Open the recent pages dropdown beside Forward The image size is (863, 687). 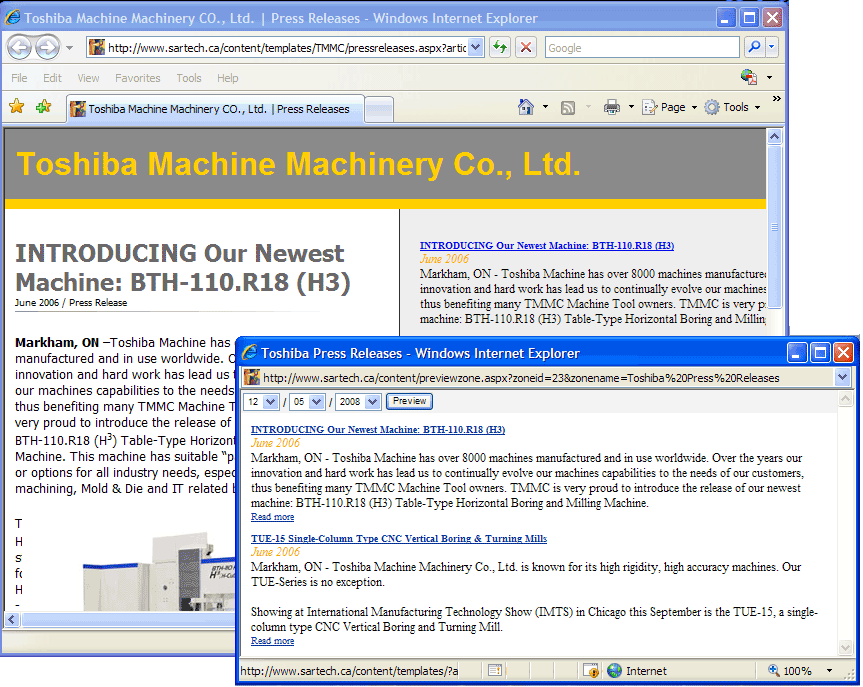pyautogui.click(x=69, y=48)
